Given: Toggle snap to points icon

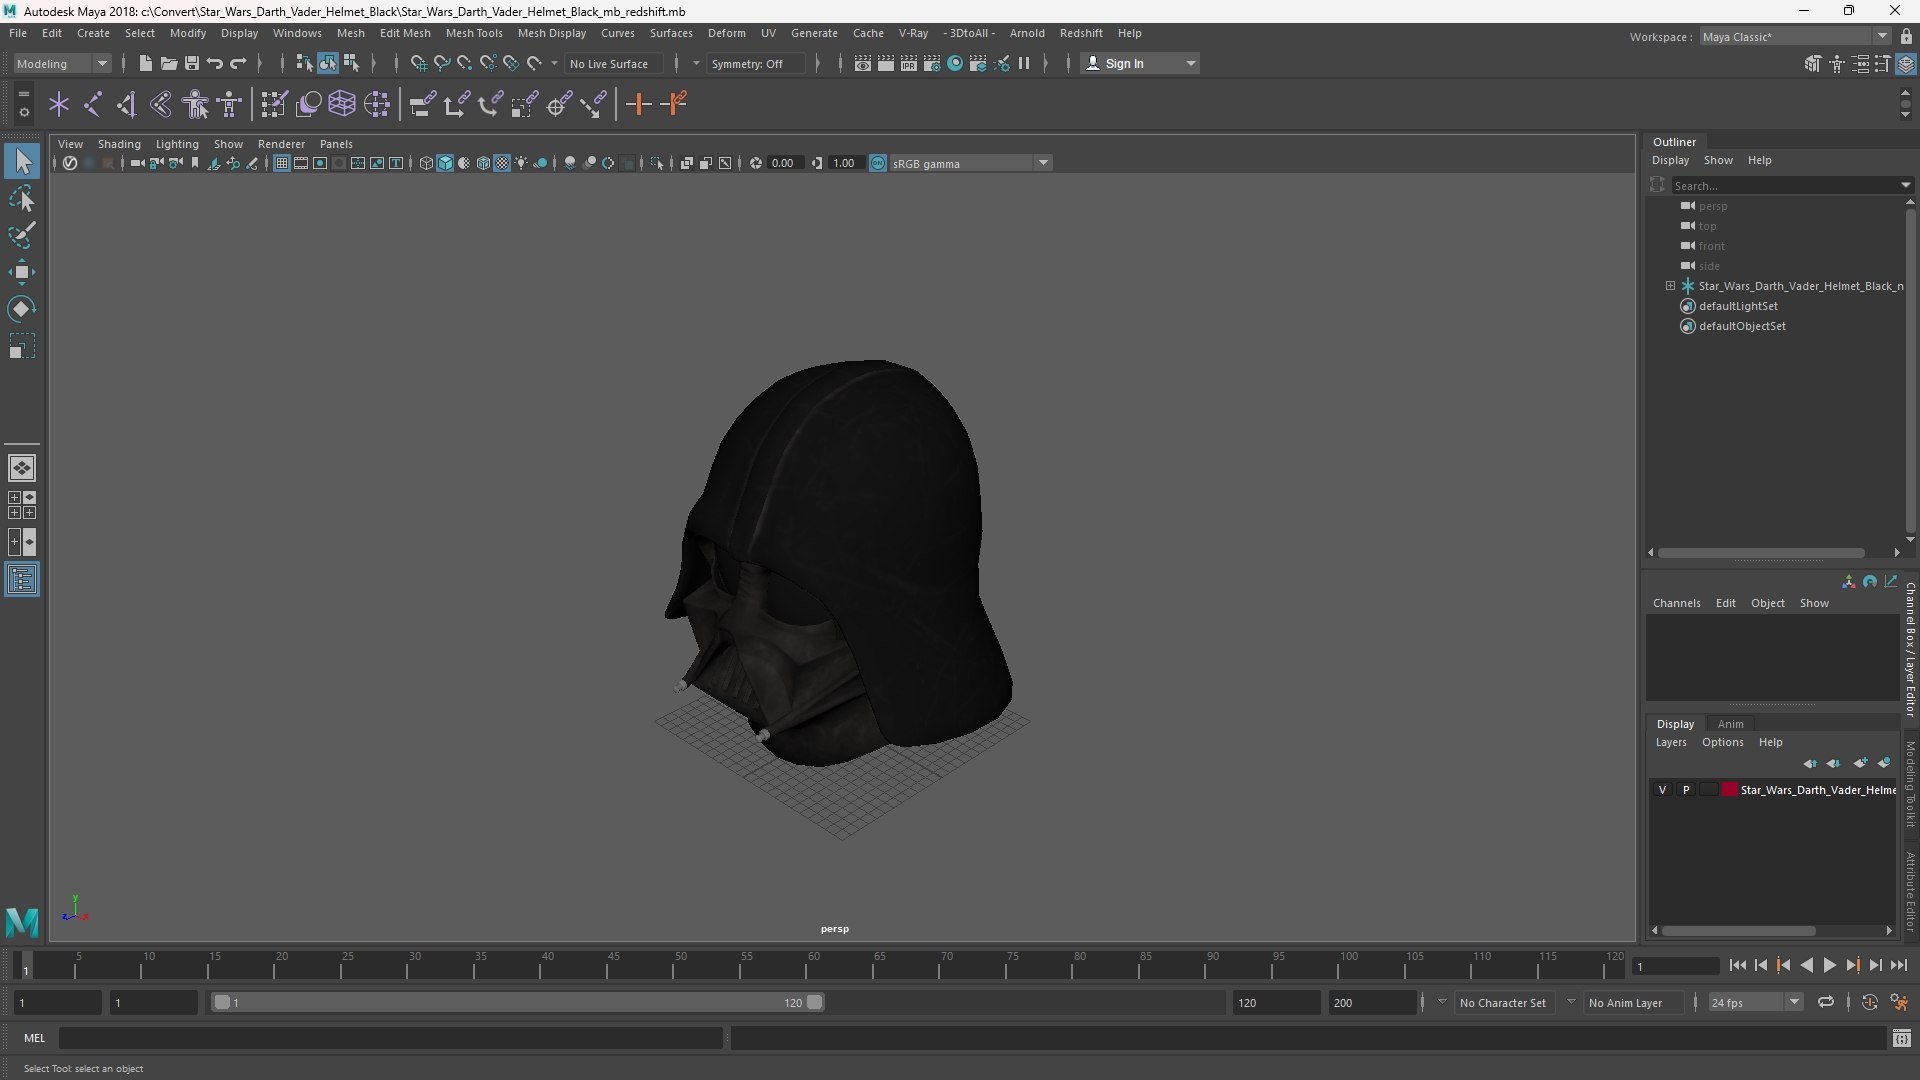Looking at the screenshot, I should click(x=465, y=63).
